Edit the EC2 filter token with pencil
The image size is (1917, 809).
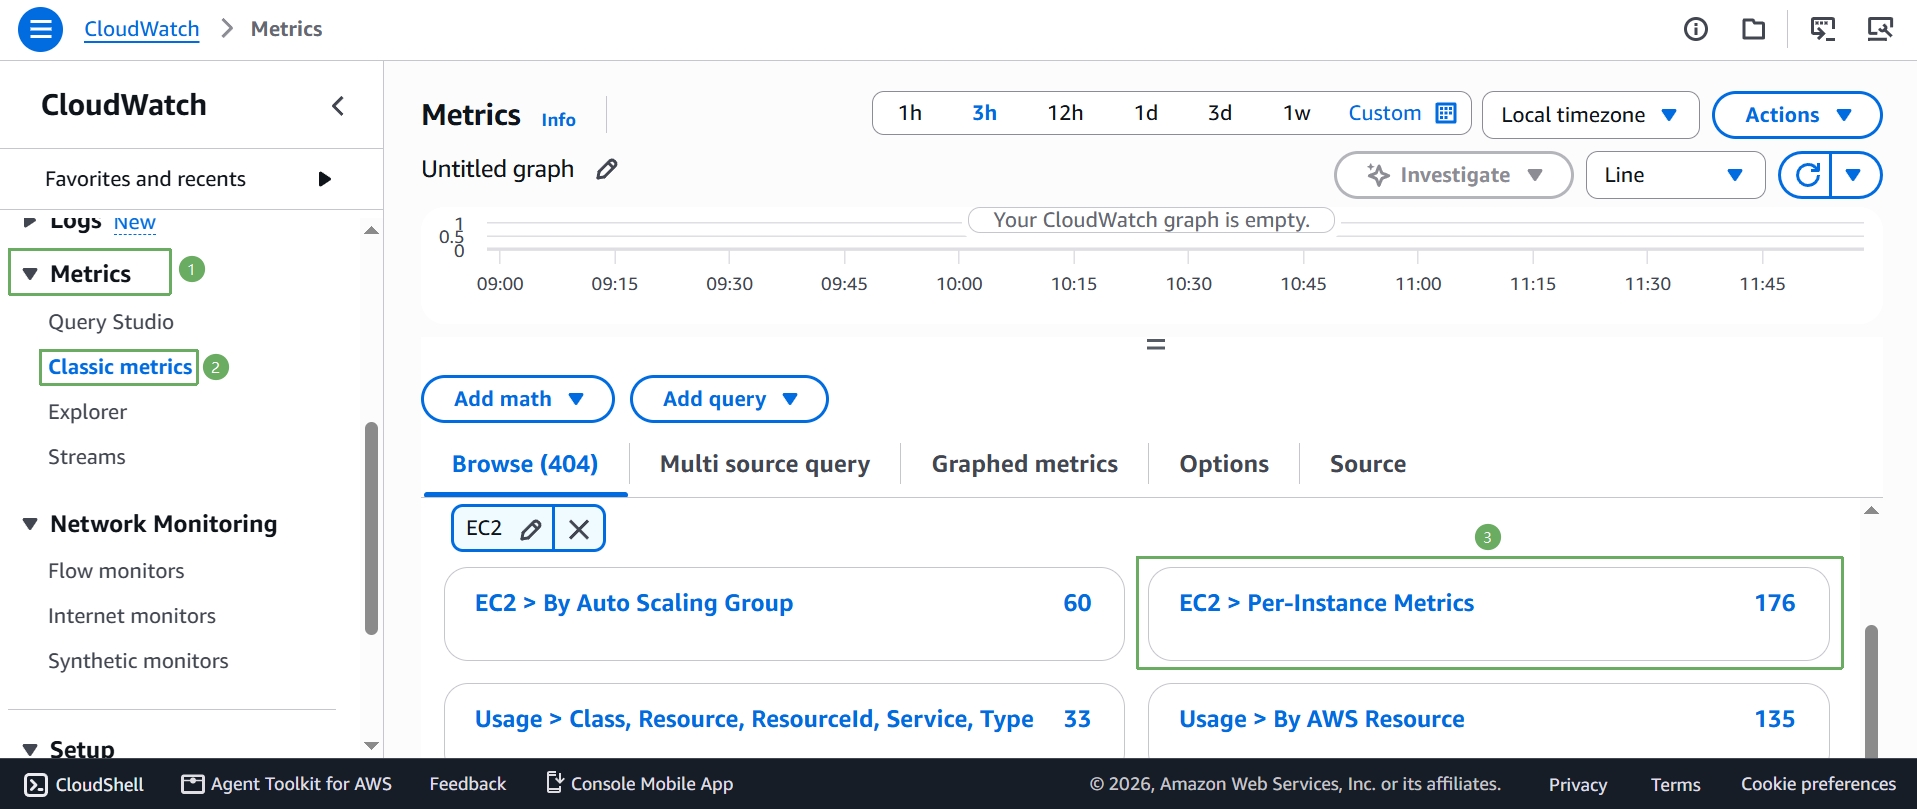[531, 529]
